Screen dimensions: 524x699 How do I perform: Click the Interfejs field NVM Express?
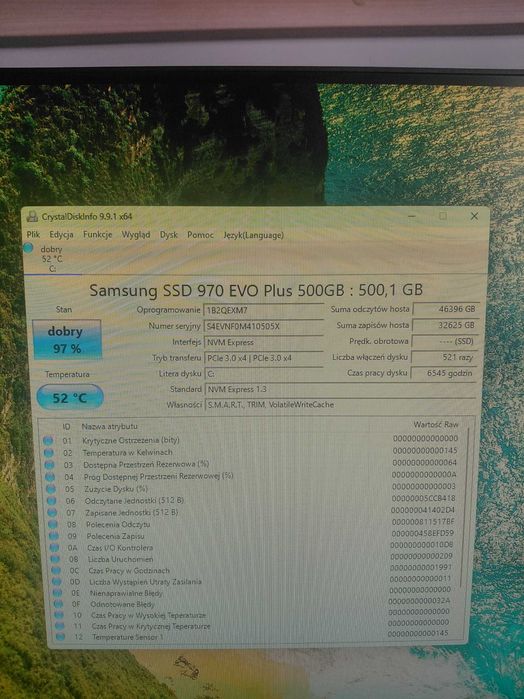pos(264,342)
